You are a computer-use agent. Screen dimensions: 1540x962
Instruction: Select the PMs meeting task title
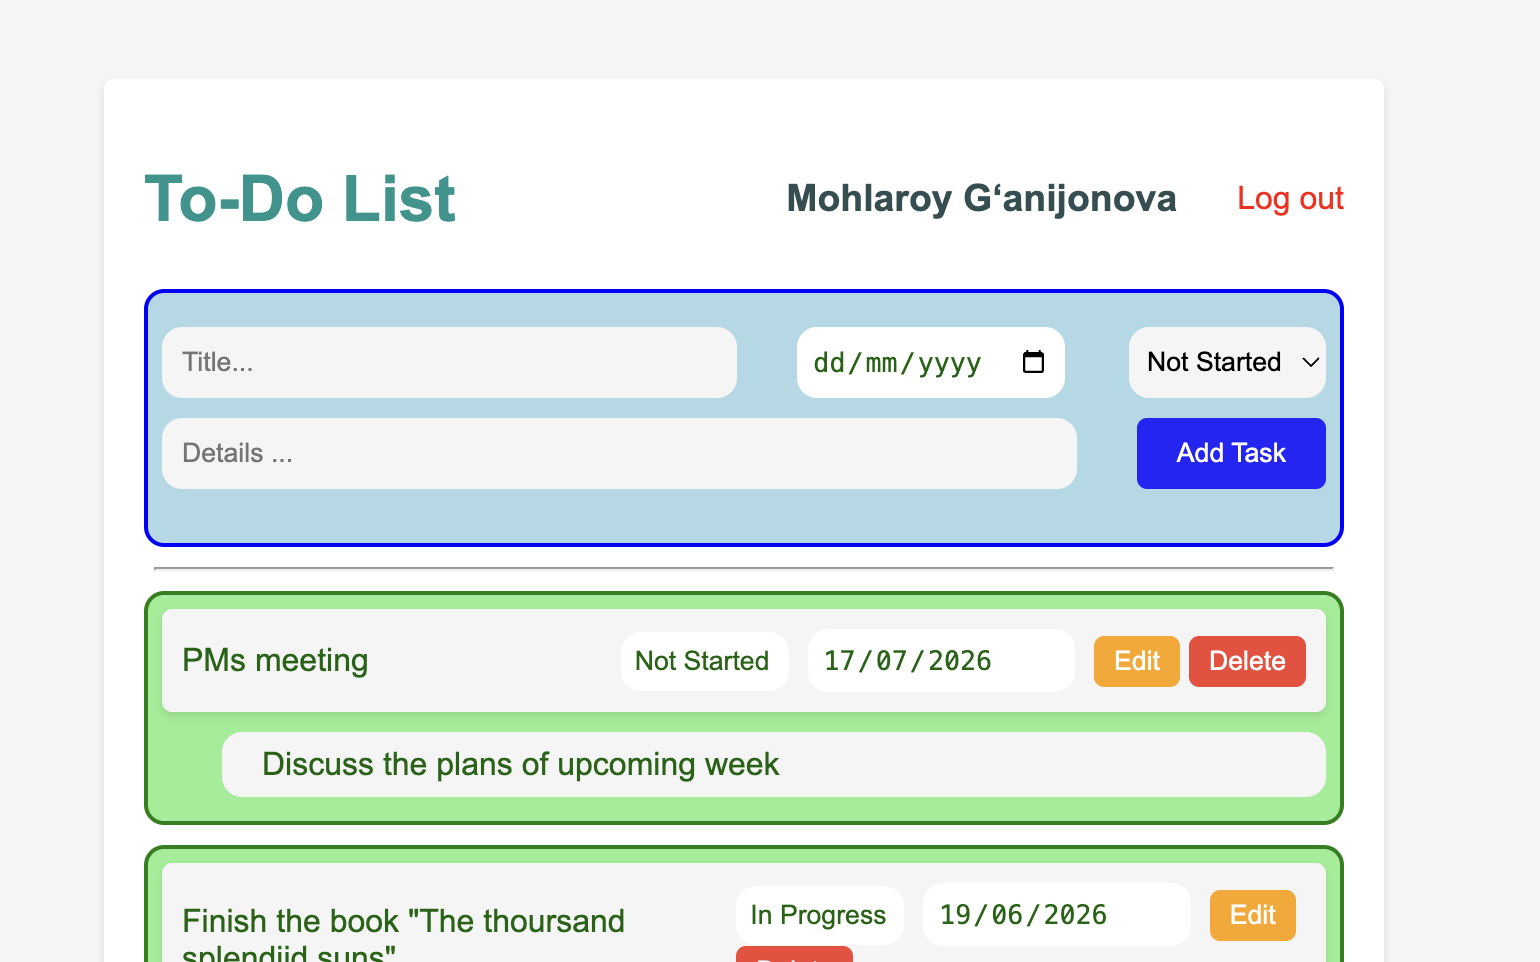click(x=275, y=660)
